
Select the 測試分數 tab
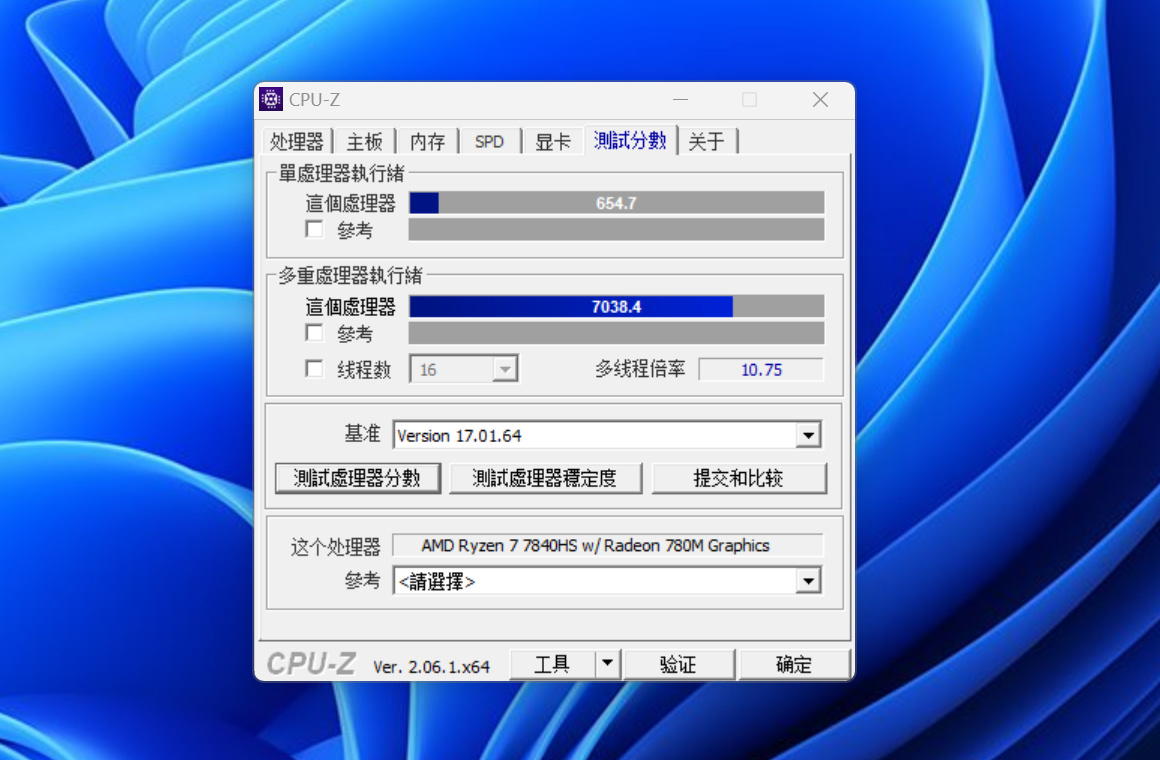pyautogui.click(x=630, y=140)
